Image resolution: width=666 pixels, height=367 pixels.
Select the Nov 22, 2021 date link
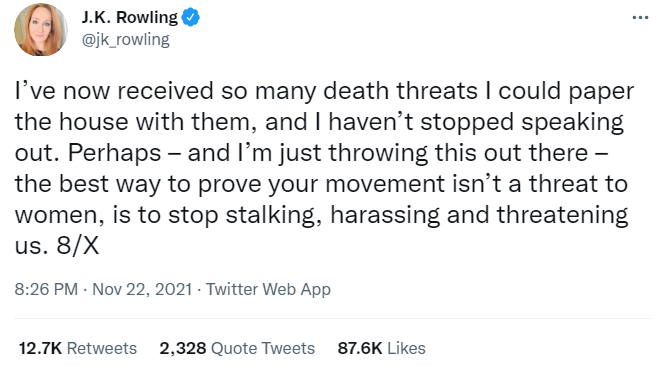click(x=142, y=289)
